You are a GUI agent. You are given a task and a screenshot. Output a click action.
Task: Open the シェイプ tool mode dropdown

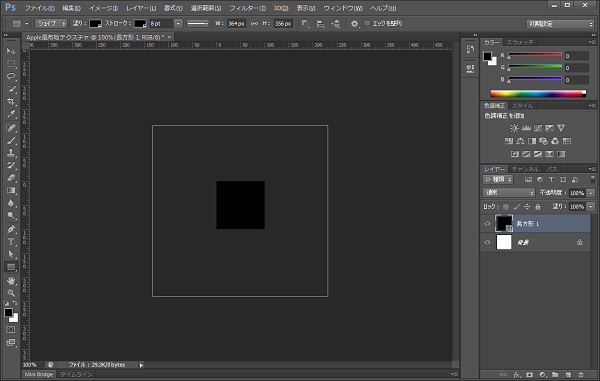click(51, 24)
